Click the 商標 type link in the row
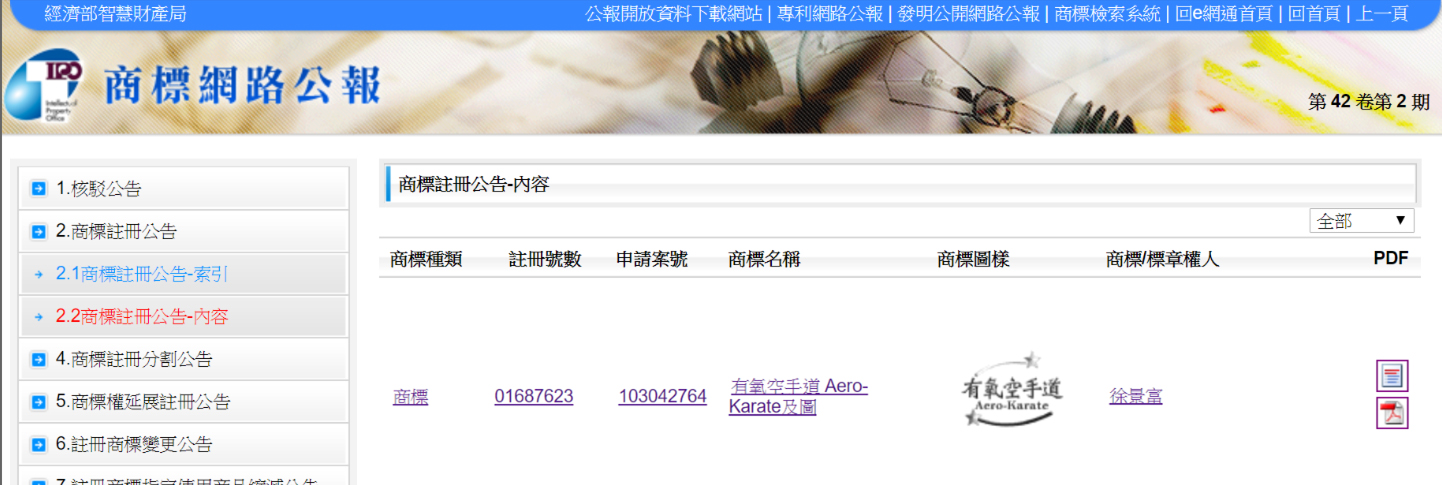Image resolution: width=1442 pixels, height=485 pixels. coord(411,397)
